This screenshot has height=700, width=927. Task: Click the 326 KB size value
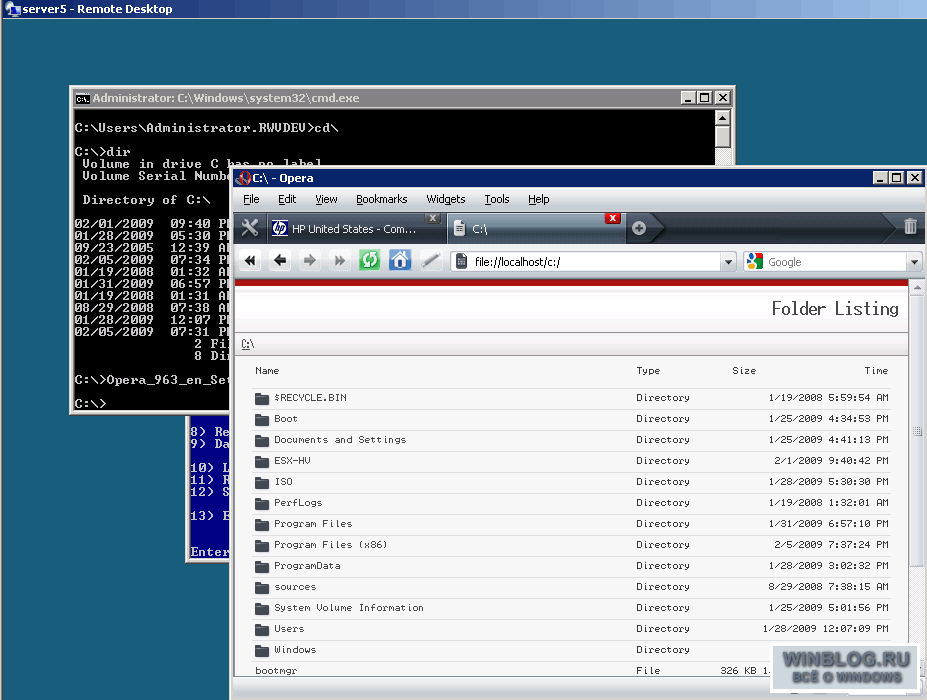[x=738, y=670]
